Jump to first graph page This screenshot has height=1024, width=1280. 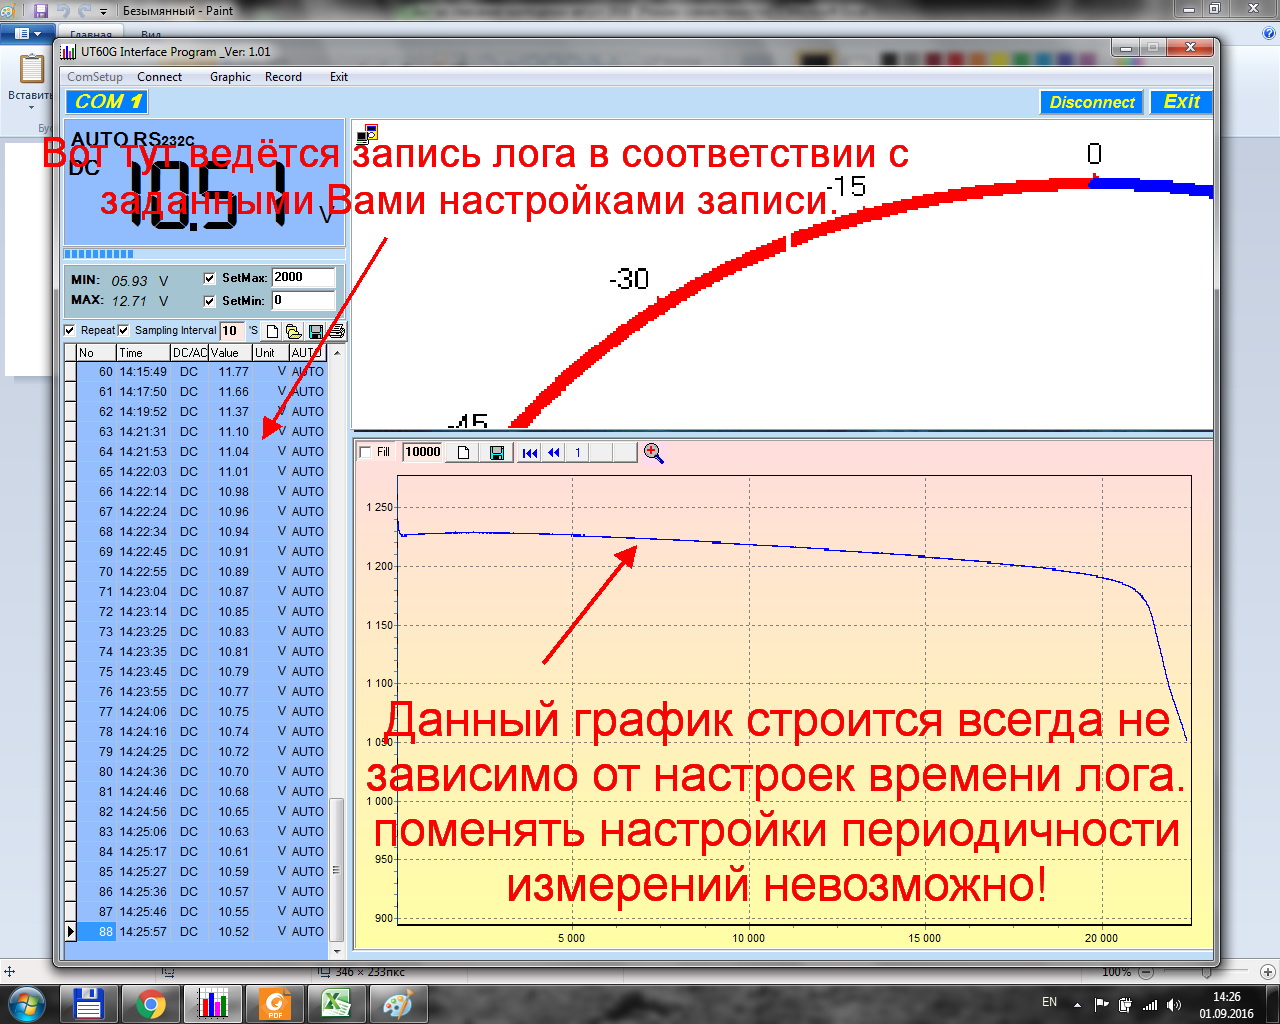(530, 453)
